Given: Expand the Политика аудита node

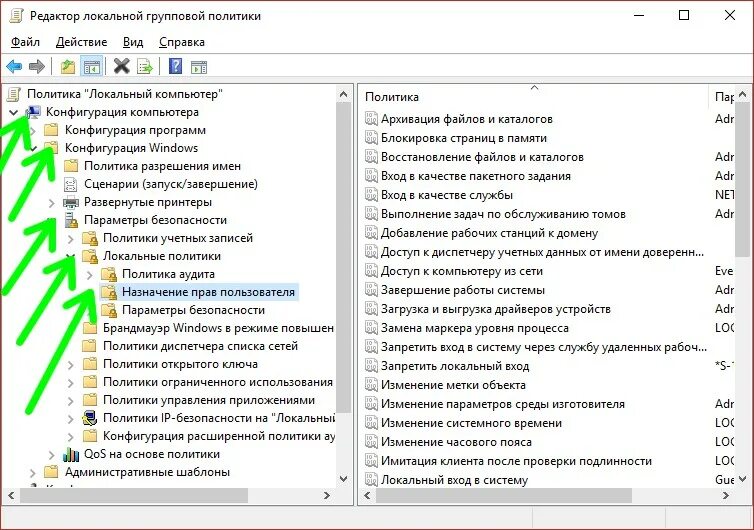Looking at the screenshot, I should (89, 274).
